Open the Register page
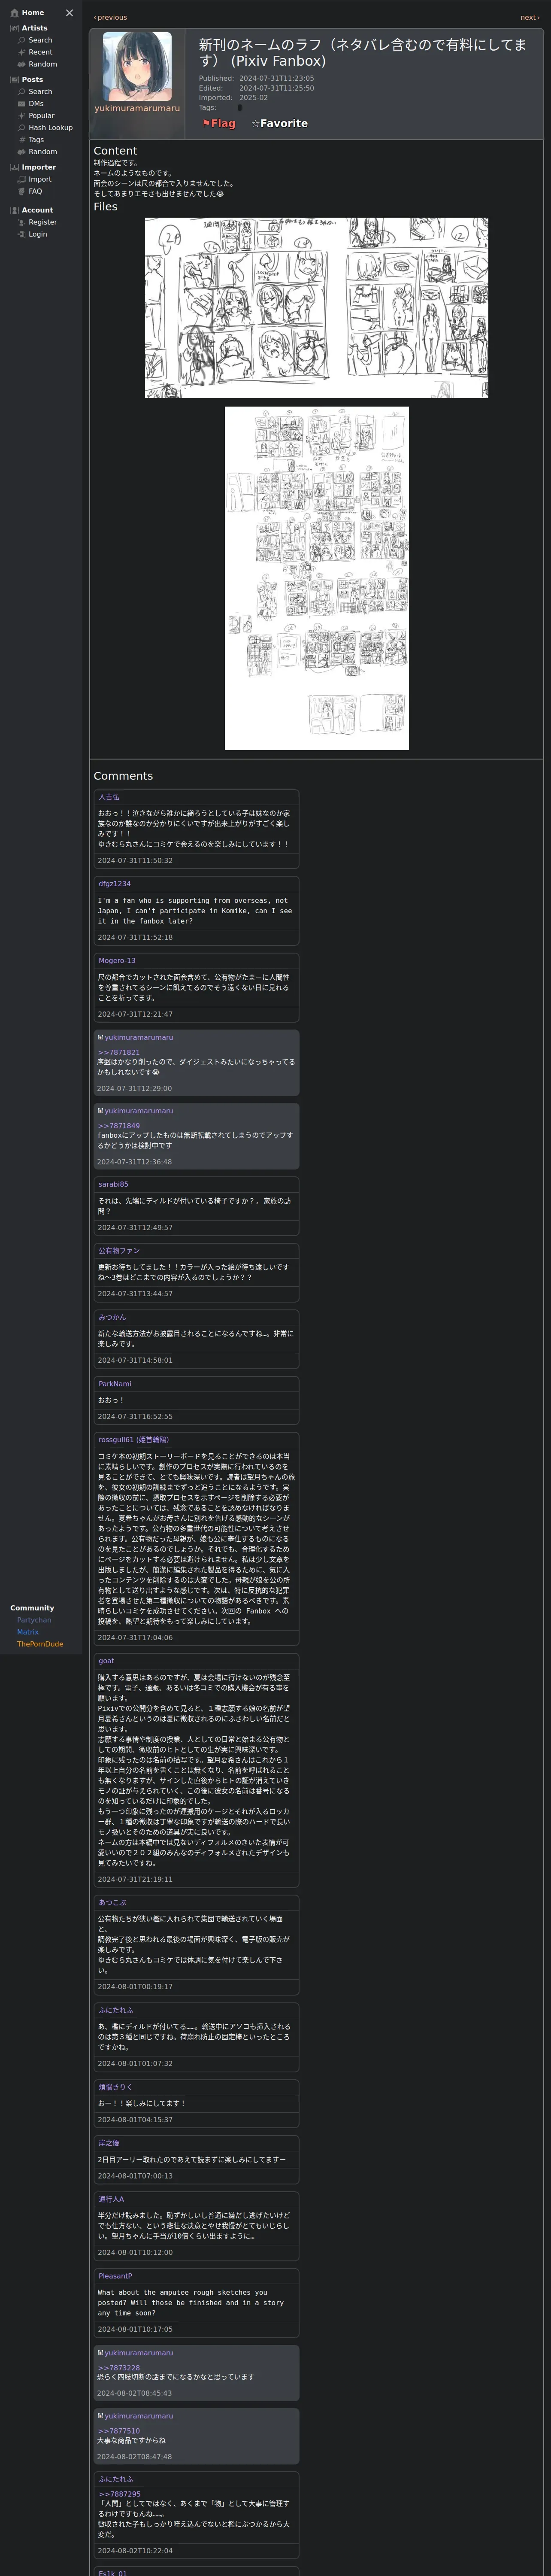This screenshot has height=2576, width=551. (42, 222)
